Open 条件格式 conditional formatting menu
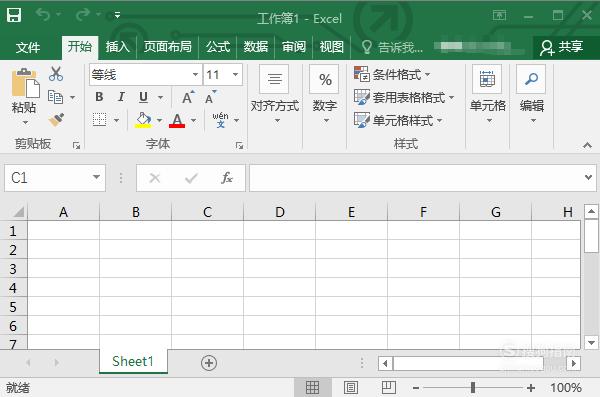 pos(393,74)
